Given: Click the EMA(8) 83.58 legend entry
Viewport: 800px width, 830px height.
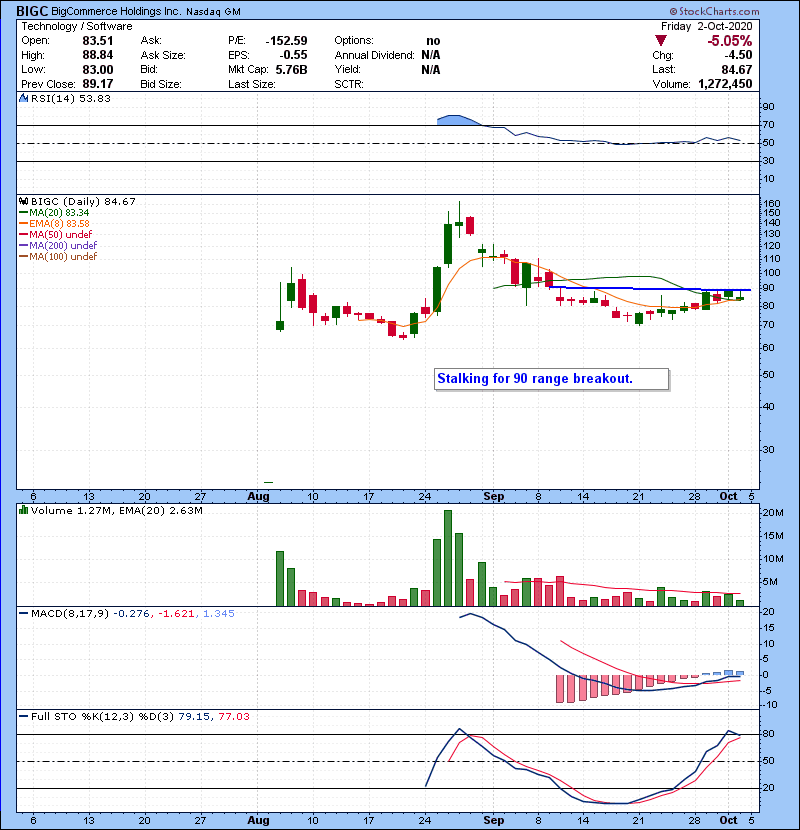Looking at the screenshot, I should coord(54,224).
